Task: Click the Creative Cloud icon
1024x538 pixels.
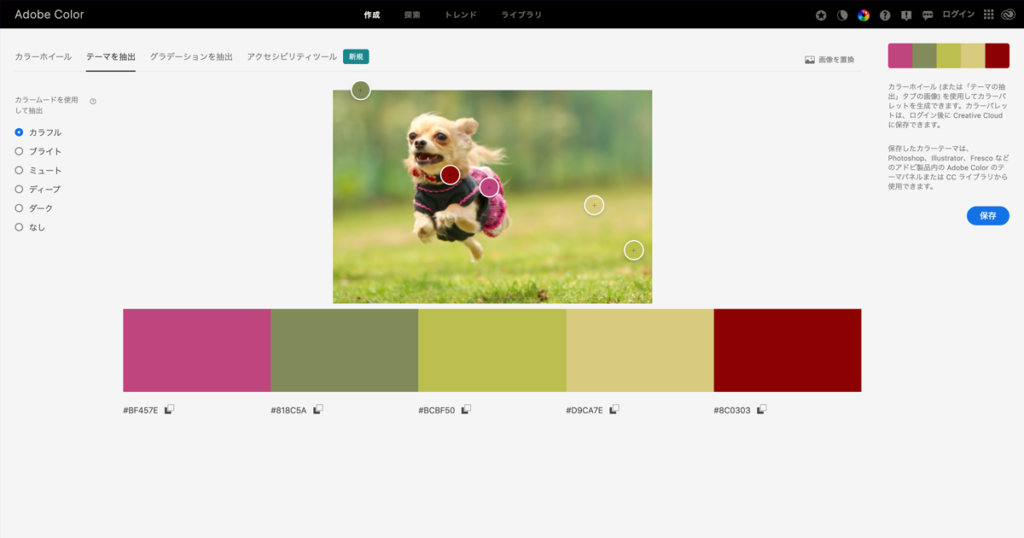Action: (x=1008, y=15)
